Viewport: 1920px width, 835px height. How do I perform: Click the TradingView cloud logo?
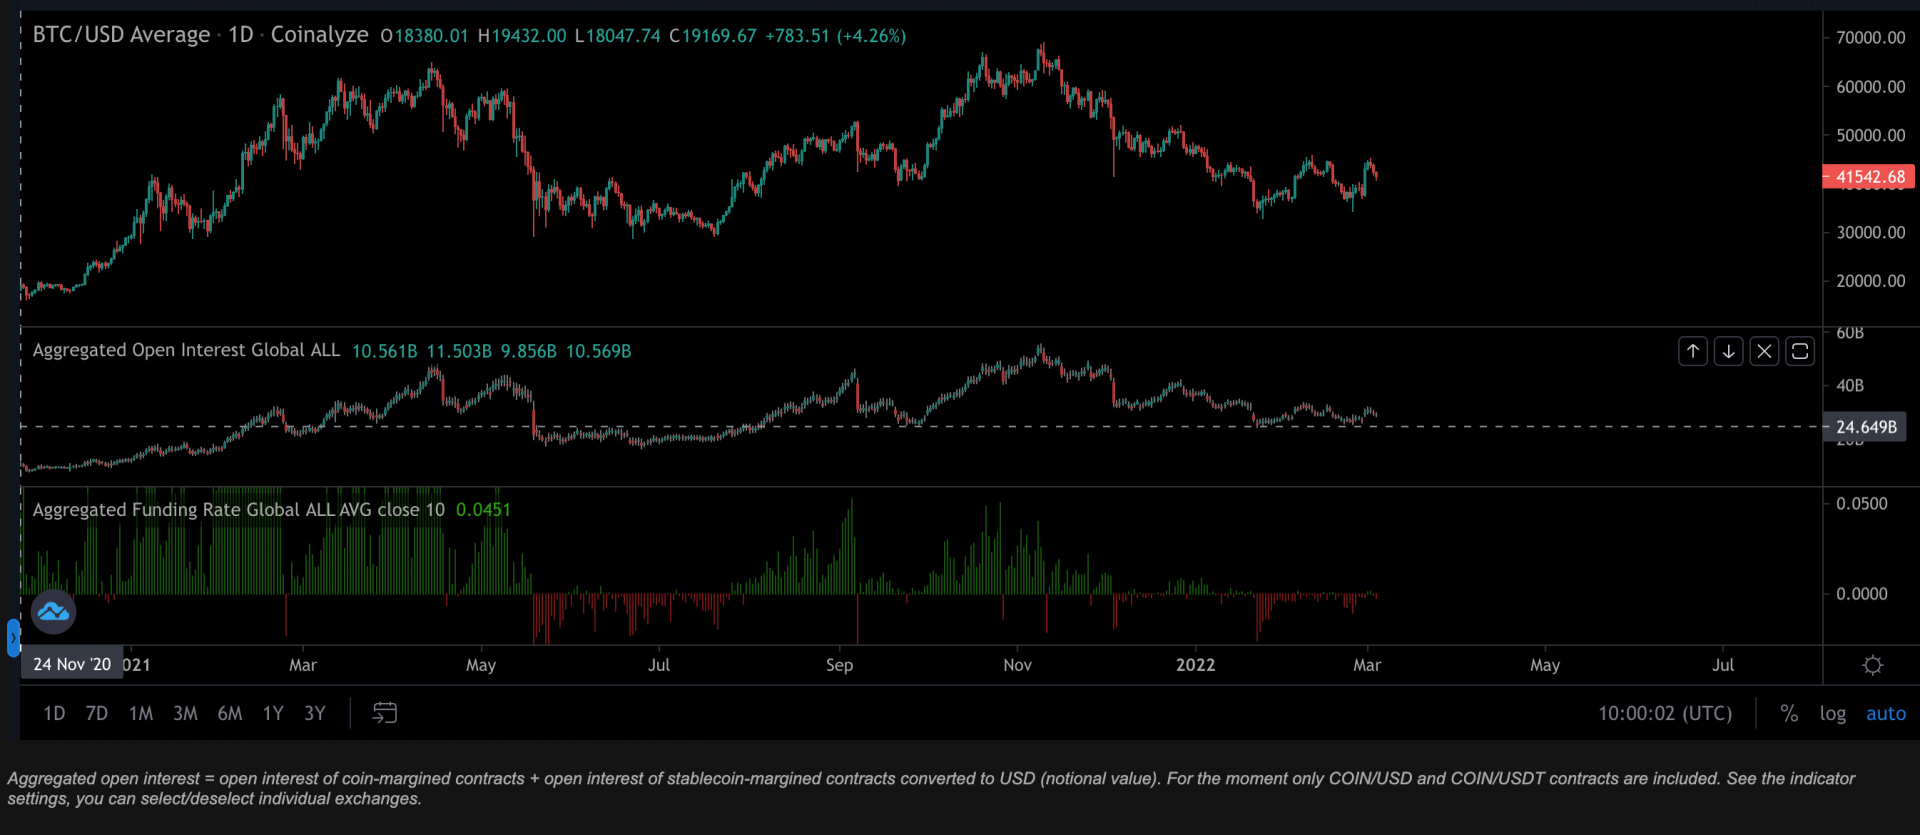pos(53,611)
